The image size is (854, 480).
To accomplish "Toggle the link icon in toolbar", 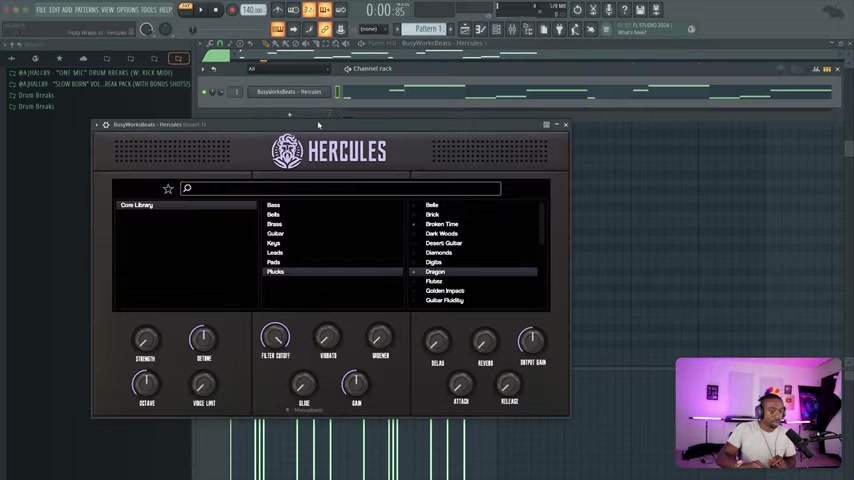I will (x=325, y=29).
